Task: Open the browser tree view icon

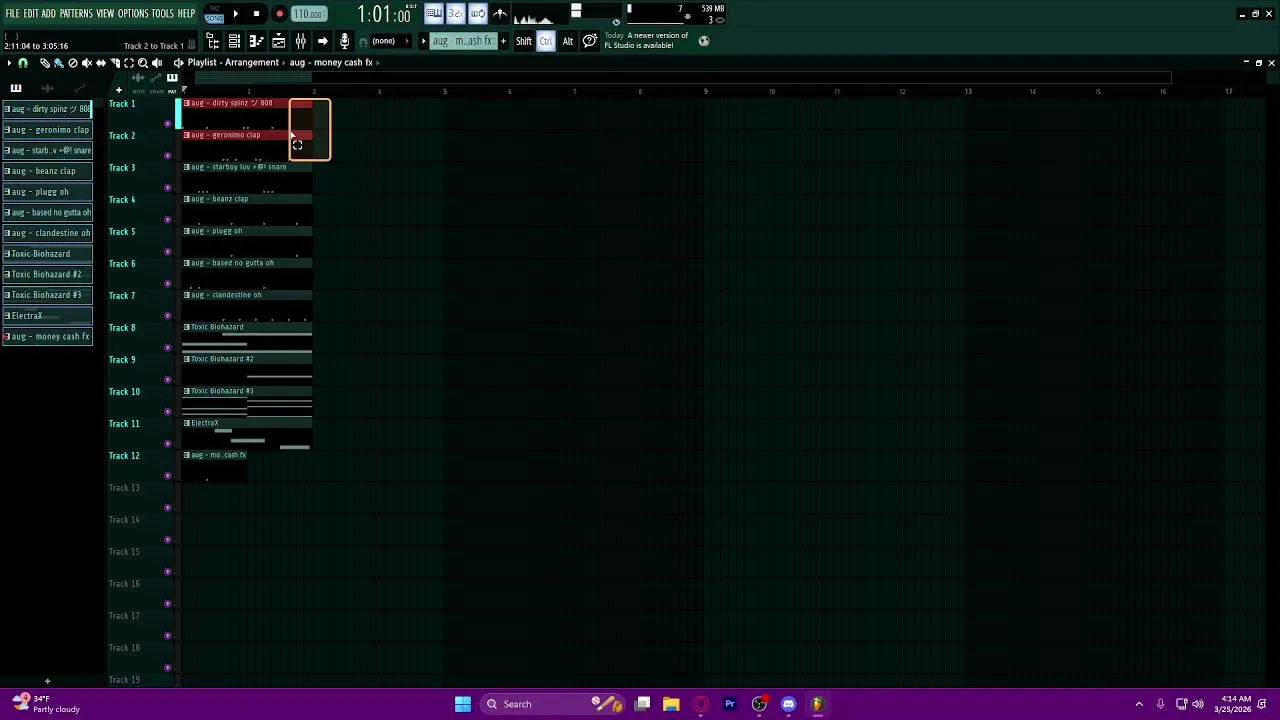Action: pyautogui.click(x=212, y=41)
